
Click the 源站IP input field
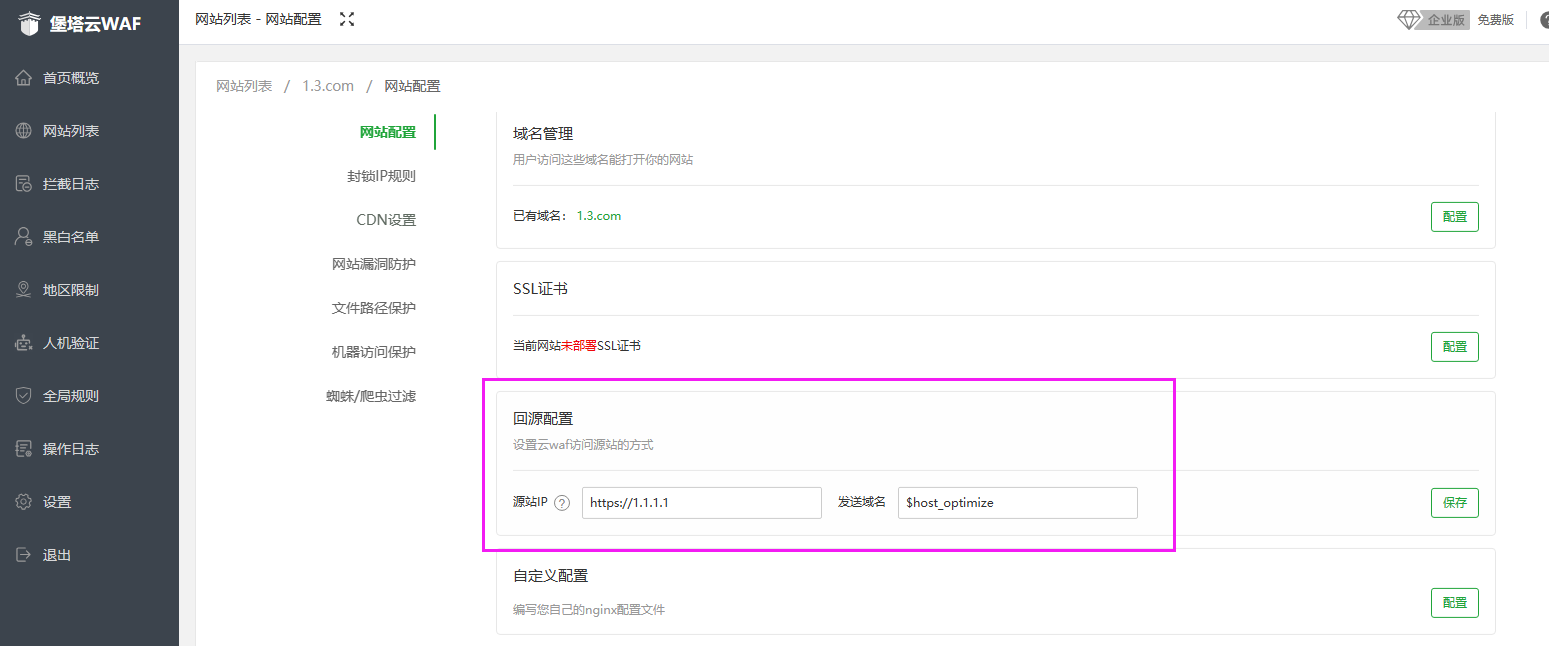click(x=701, y=503)
